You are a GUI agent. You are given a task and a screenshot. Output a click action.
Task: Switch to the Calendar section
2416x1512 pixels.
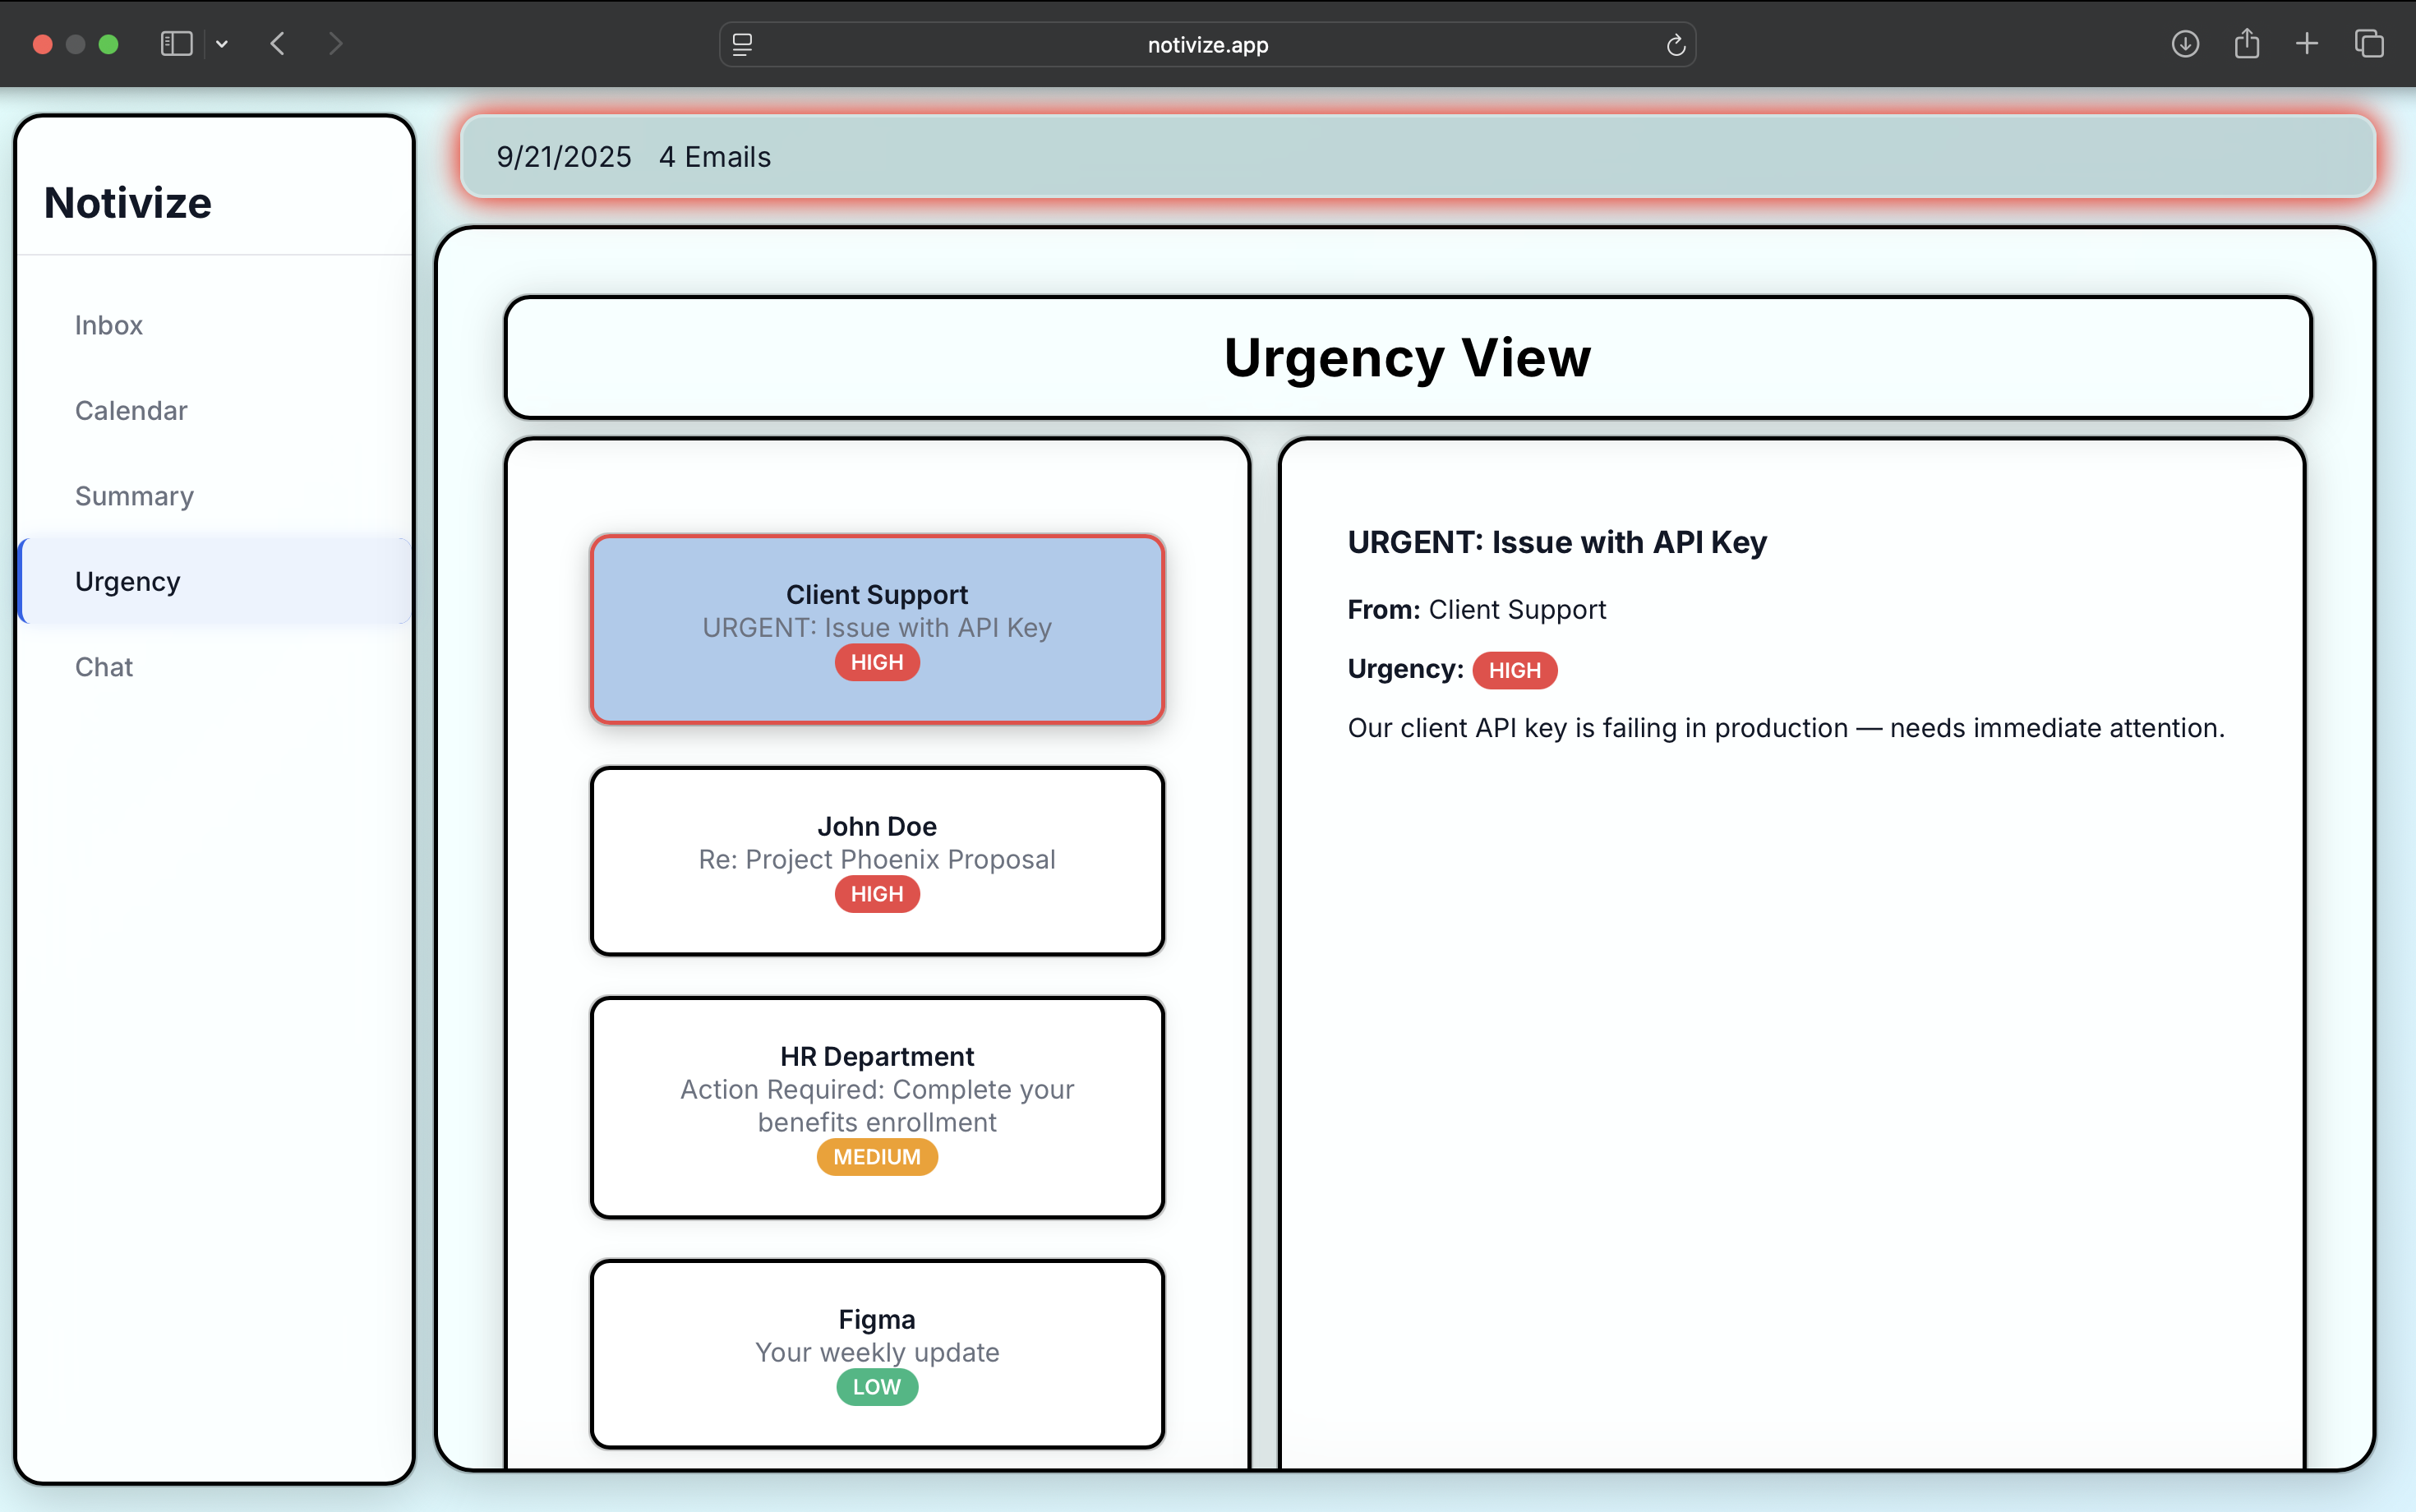(x=131, y=411)
